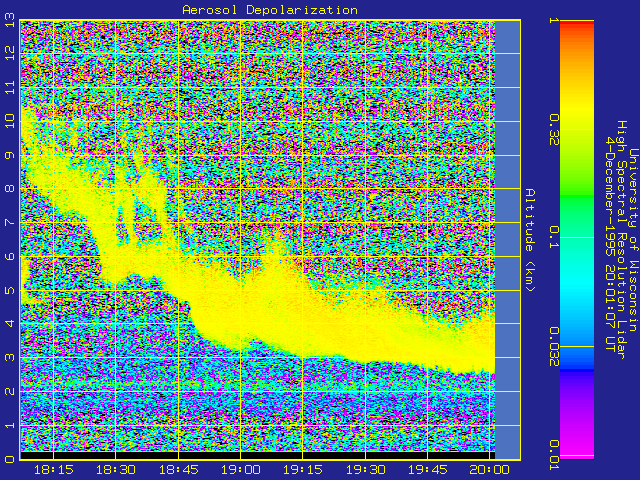Click the altitude label 1
The image size is (640, 480).
[x=10, y=425]
